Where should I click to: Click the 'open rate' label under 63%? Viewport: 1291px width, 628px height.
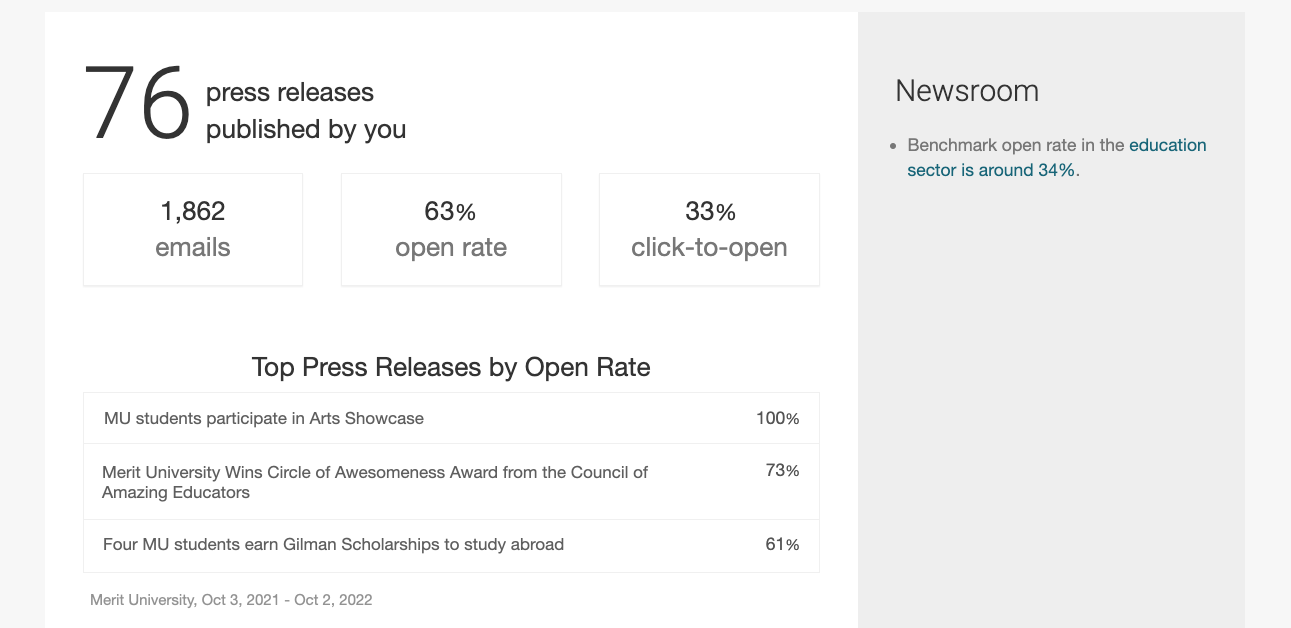pos(451,248)
